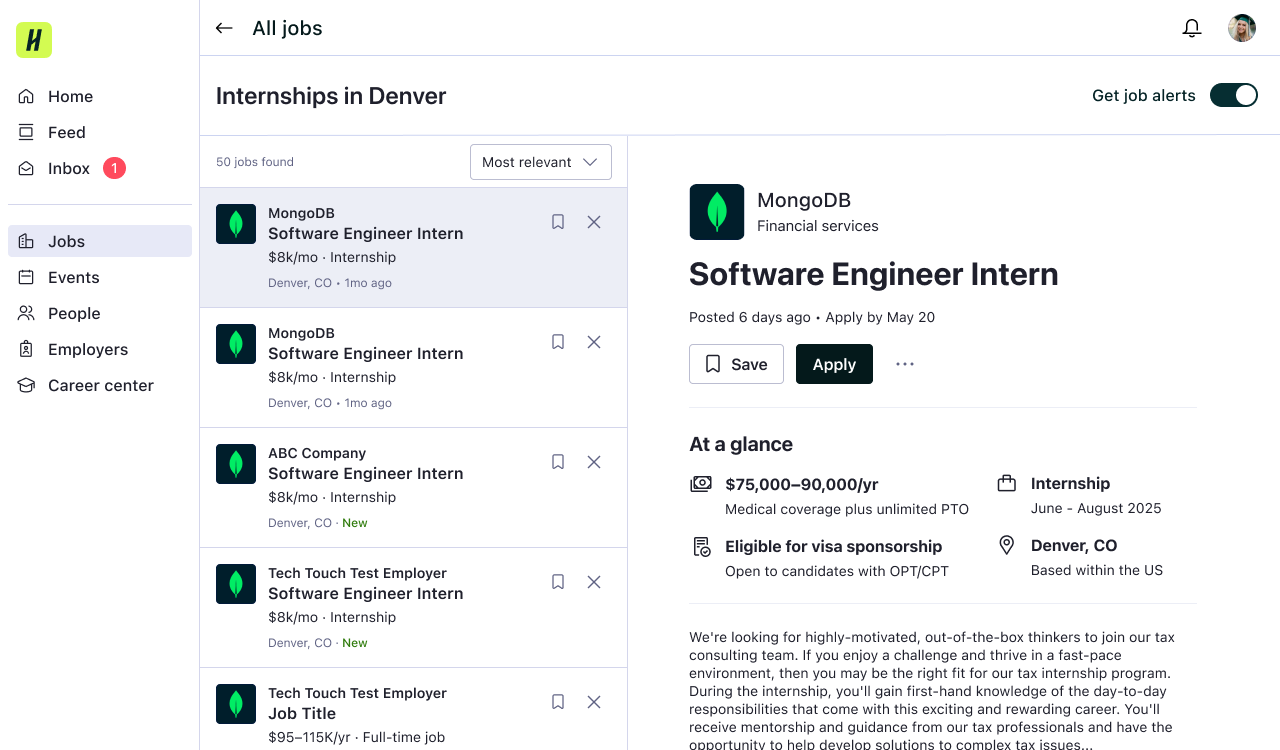This screenshot has width=1280, height=750.
Task: Click 'Internships in Denver' heading
Action: 331,96
